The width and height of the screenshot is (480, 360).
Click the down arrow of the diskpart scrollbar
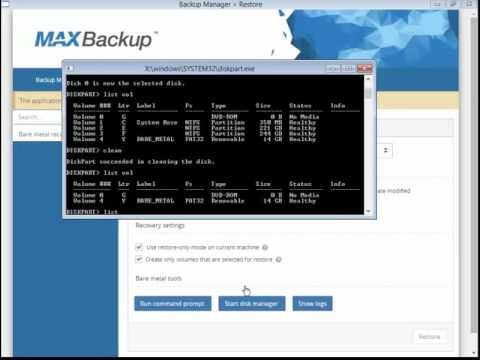click(368, 211)
